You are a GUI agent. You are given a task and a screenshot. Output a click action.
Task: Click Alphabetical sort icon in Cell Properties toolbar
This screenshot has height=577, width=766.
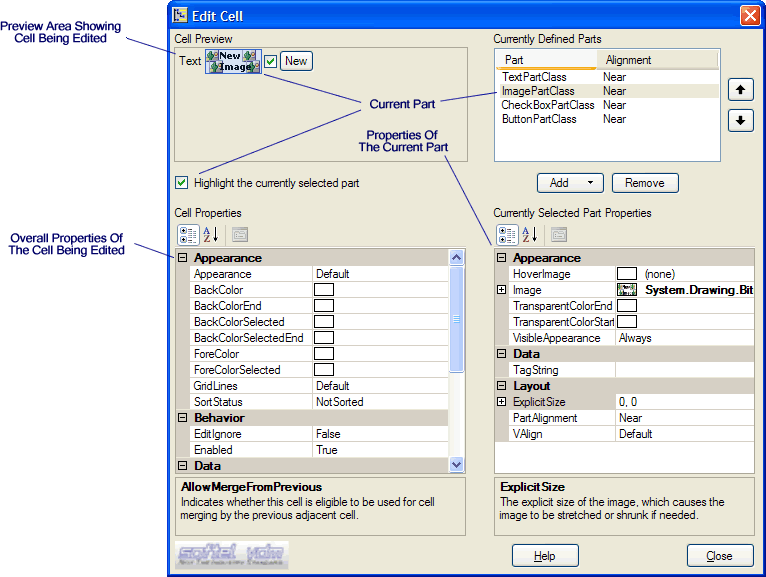[x=212, y=235]
